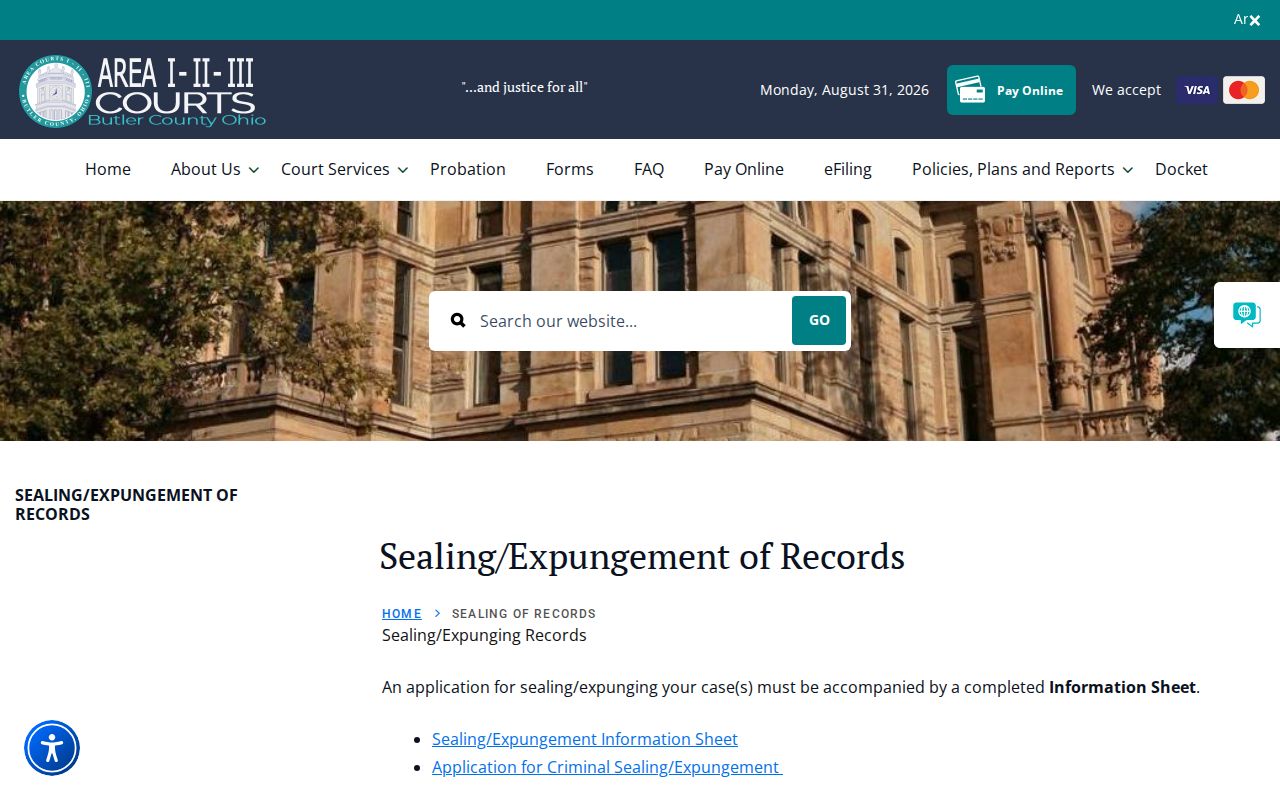Expand Policies, Plans and Reports chevron

coord(1128,170)
